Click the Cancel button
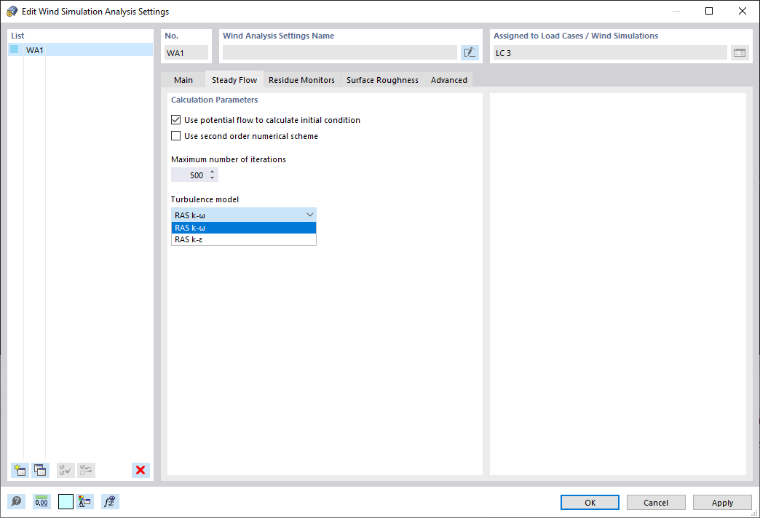Image resolution: width=760 pixels, height=518 pixels. coord(656,502)
